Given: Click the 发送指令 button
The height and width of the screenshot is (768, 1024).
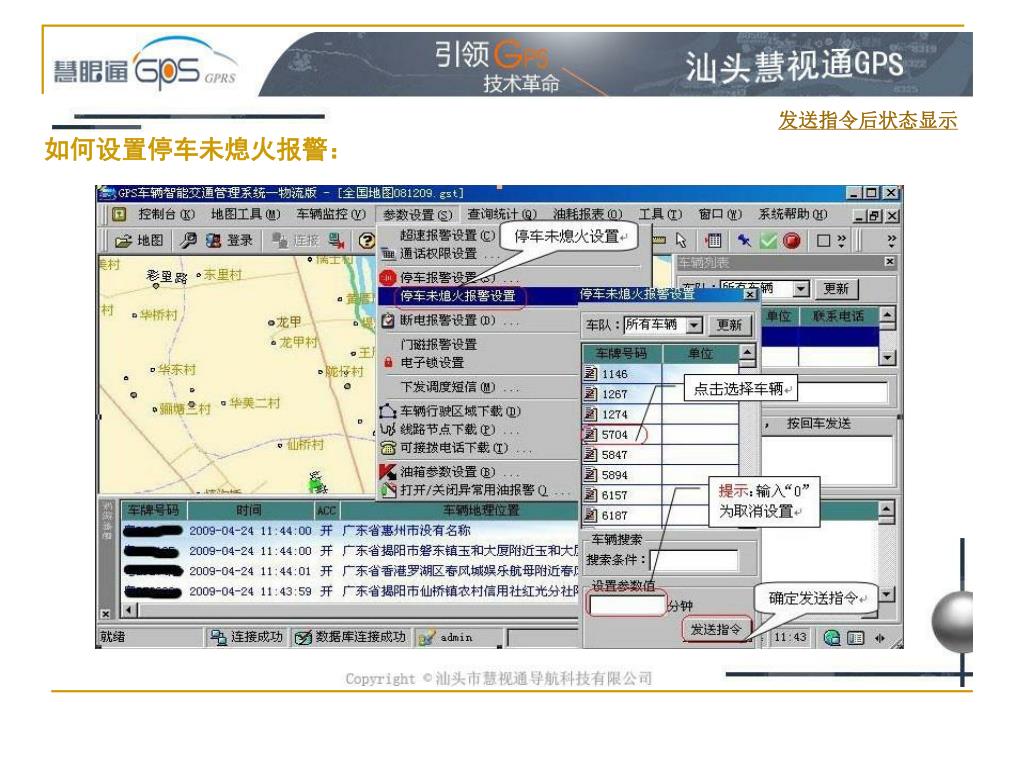Looking at the screenshot, I should (716, 629).
